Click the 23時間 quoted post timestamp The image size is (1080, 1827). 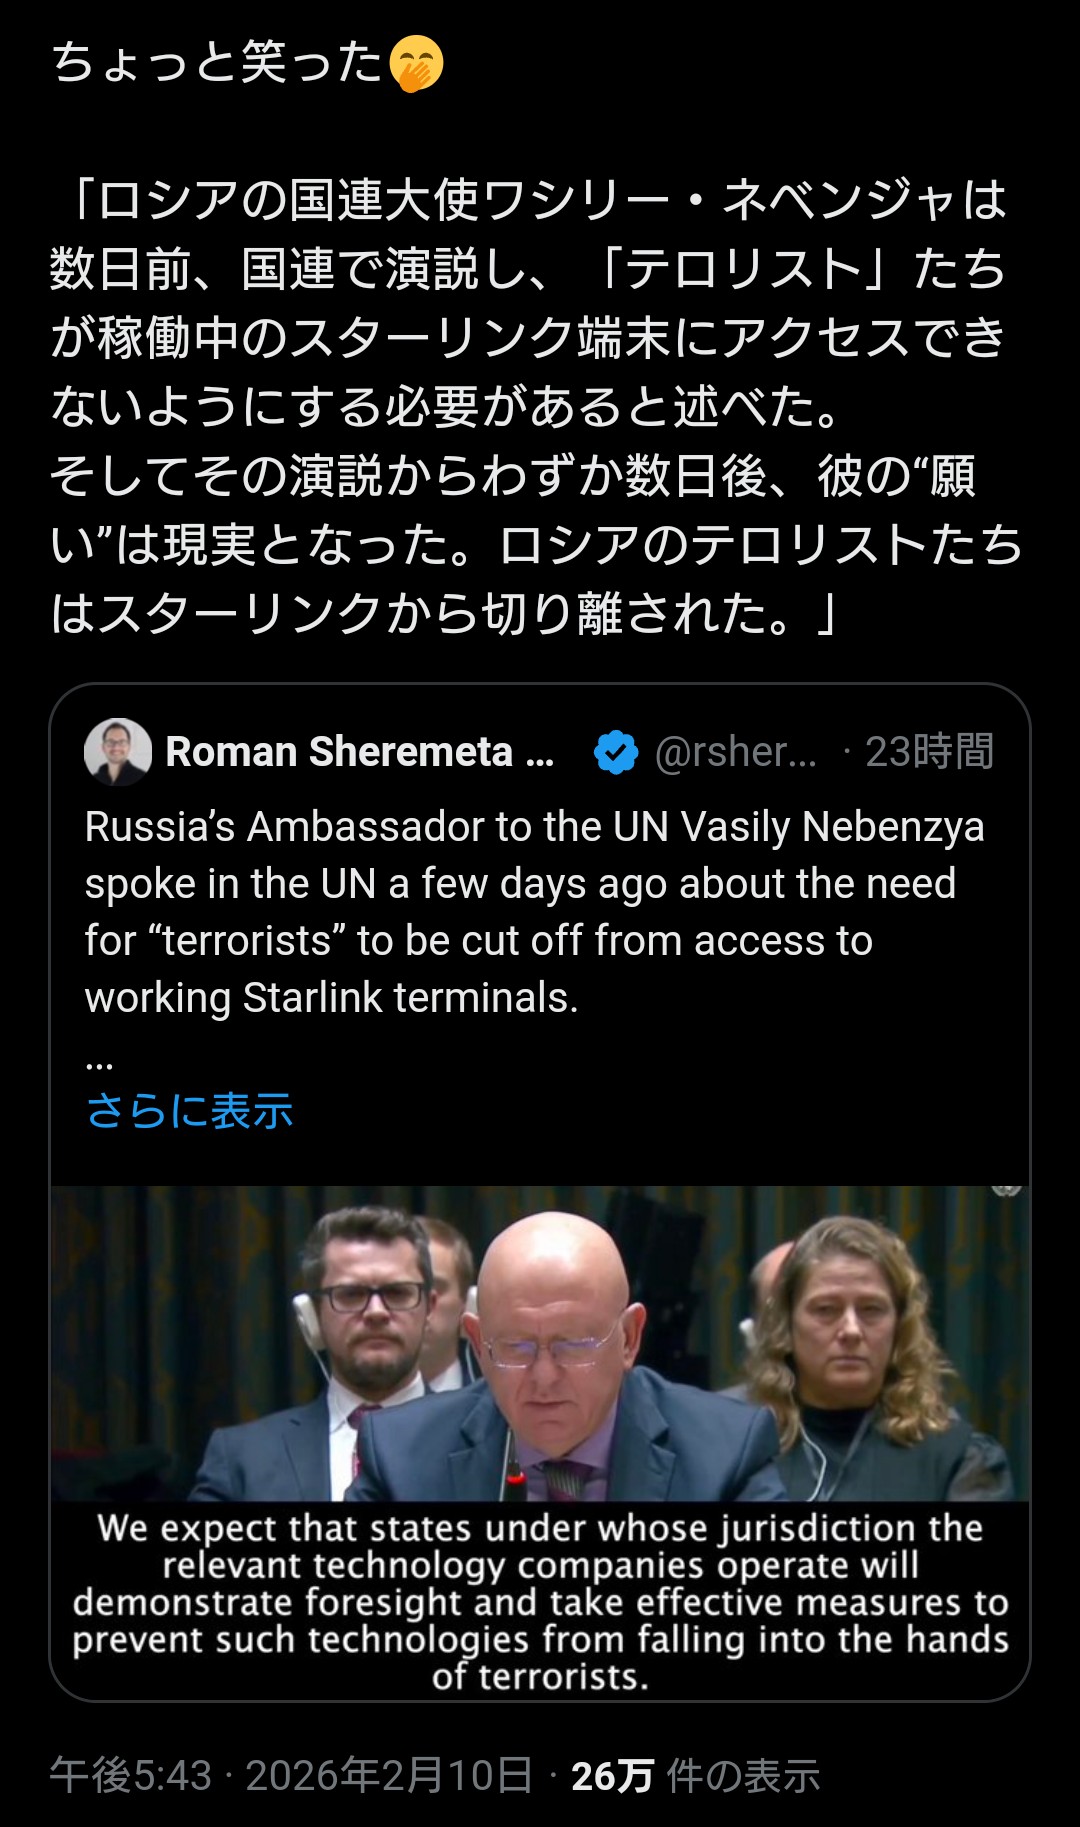coord(929,752)
